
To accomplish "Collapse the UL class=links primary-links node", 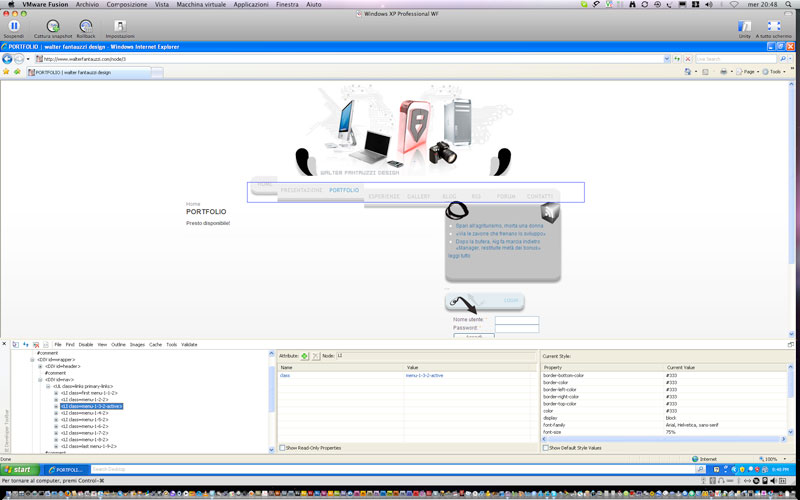I will (48, 386).
